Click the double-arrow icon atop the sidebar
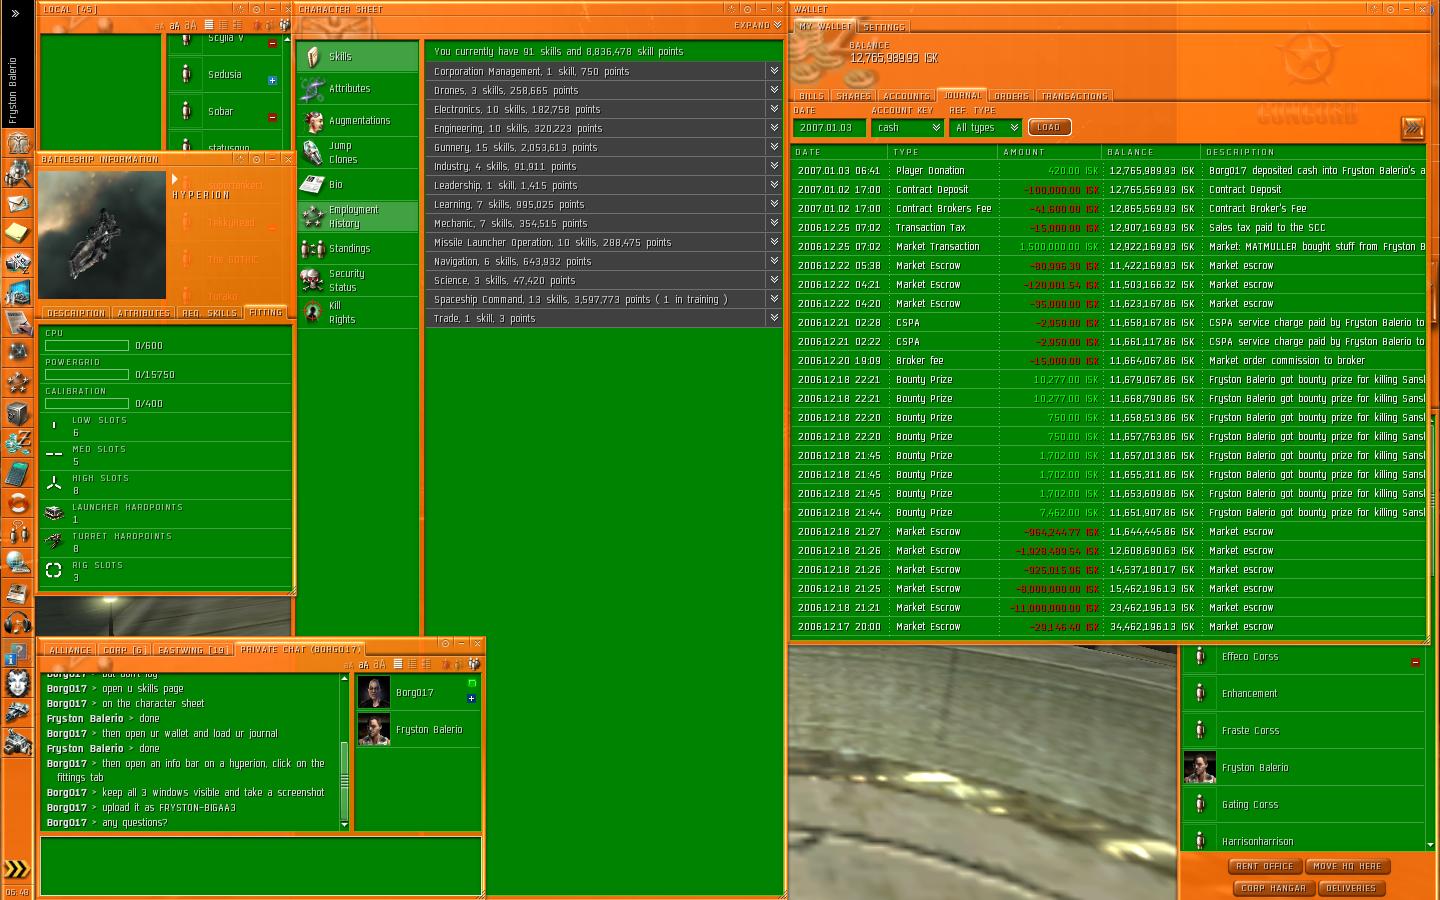Image resolution: width=1440 pixels, height=900 pixels. 15,13
